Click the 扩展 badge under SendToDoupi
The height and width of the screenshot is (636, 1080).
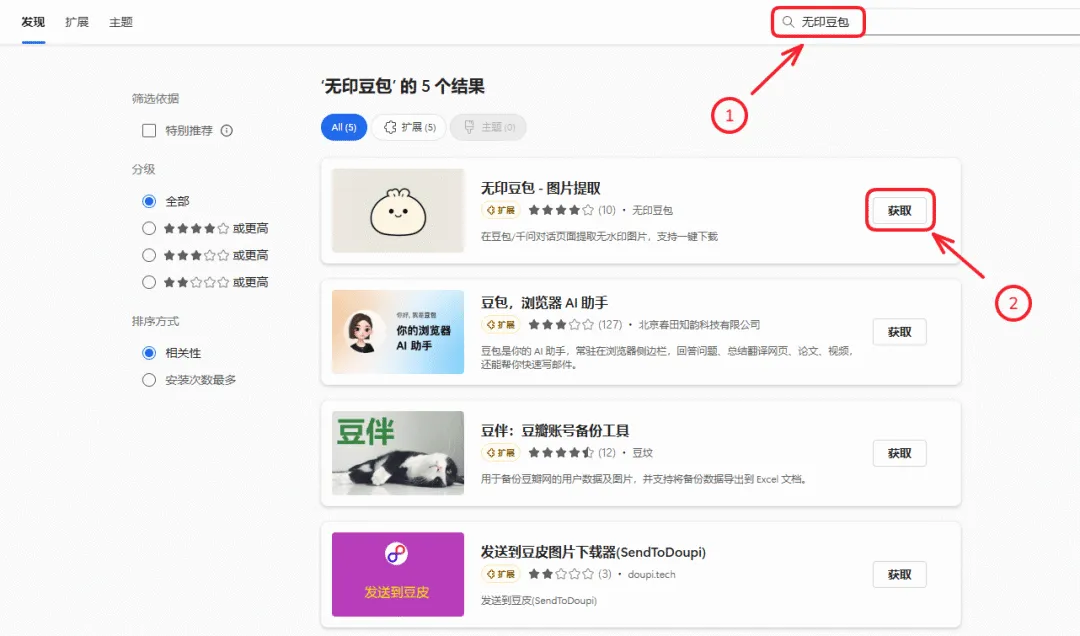tap(501, 574)
